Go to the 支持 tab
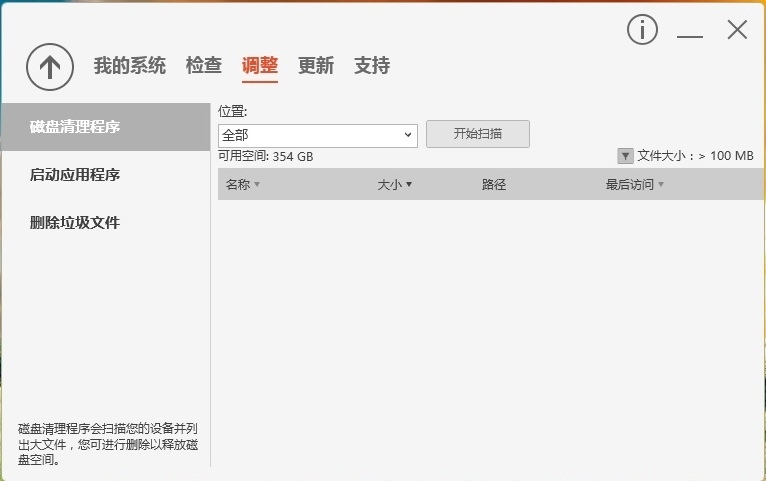 [x=372, y=65]
